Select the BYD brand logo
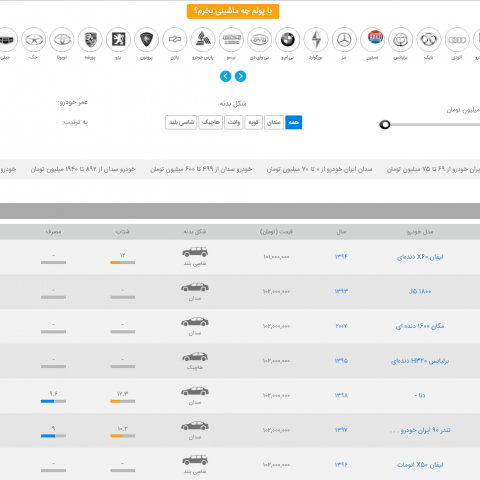The height and width of the screenshot is (480, 480). (x=259, y=40)
